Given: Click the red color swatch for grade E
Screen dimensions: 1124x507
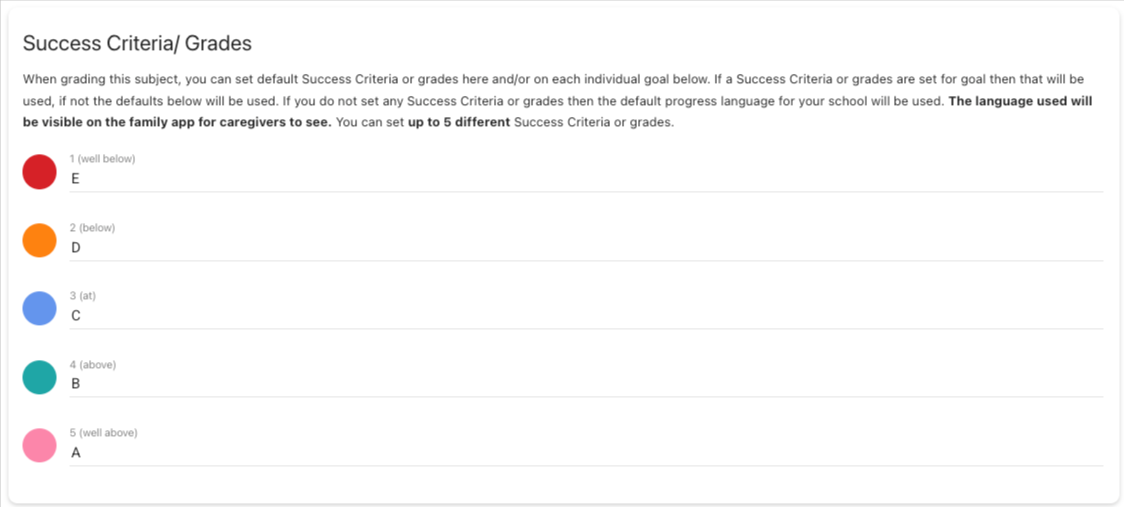Looking at the screenshot, I should tap(39, 172).
